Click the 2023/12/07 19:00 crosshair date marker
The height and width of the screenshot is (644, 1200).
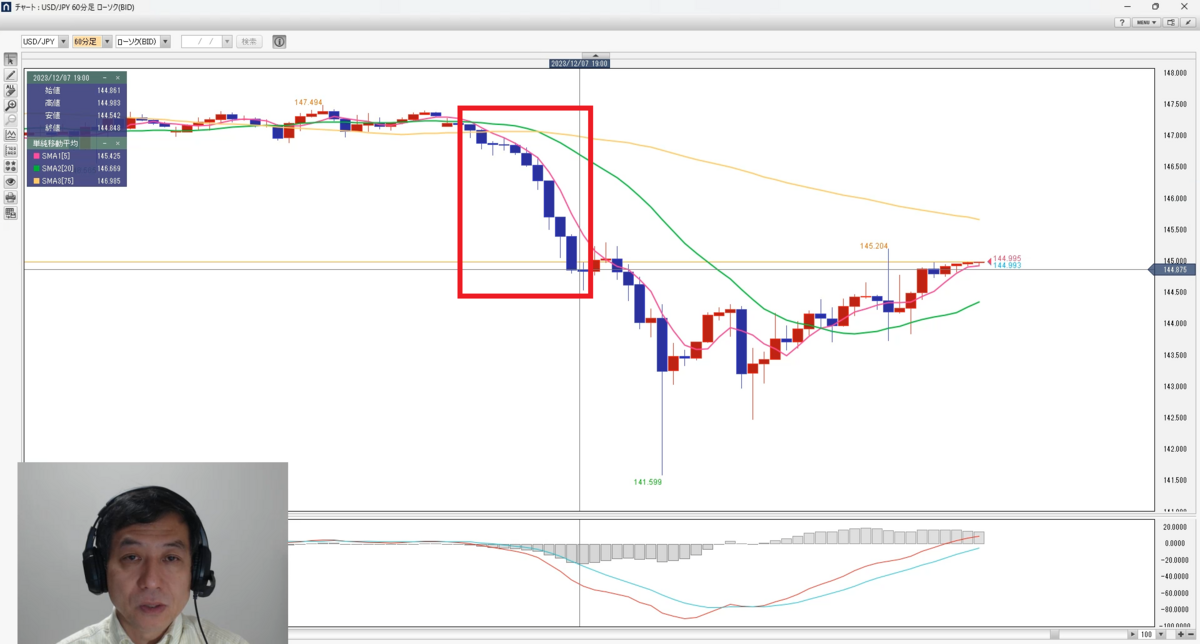[579, 63]
